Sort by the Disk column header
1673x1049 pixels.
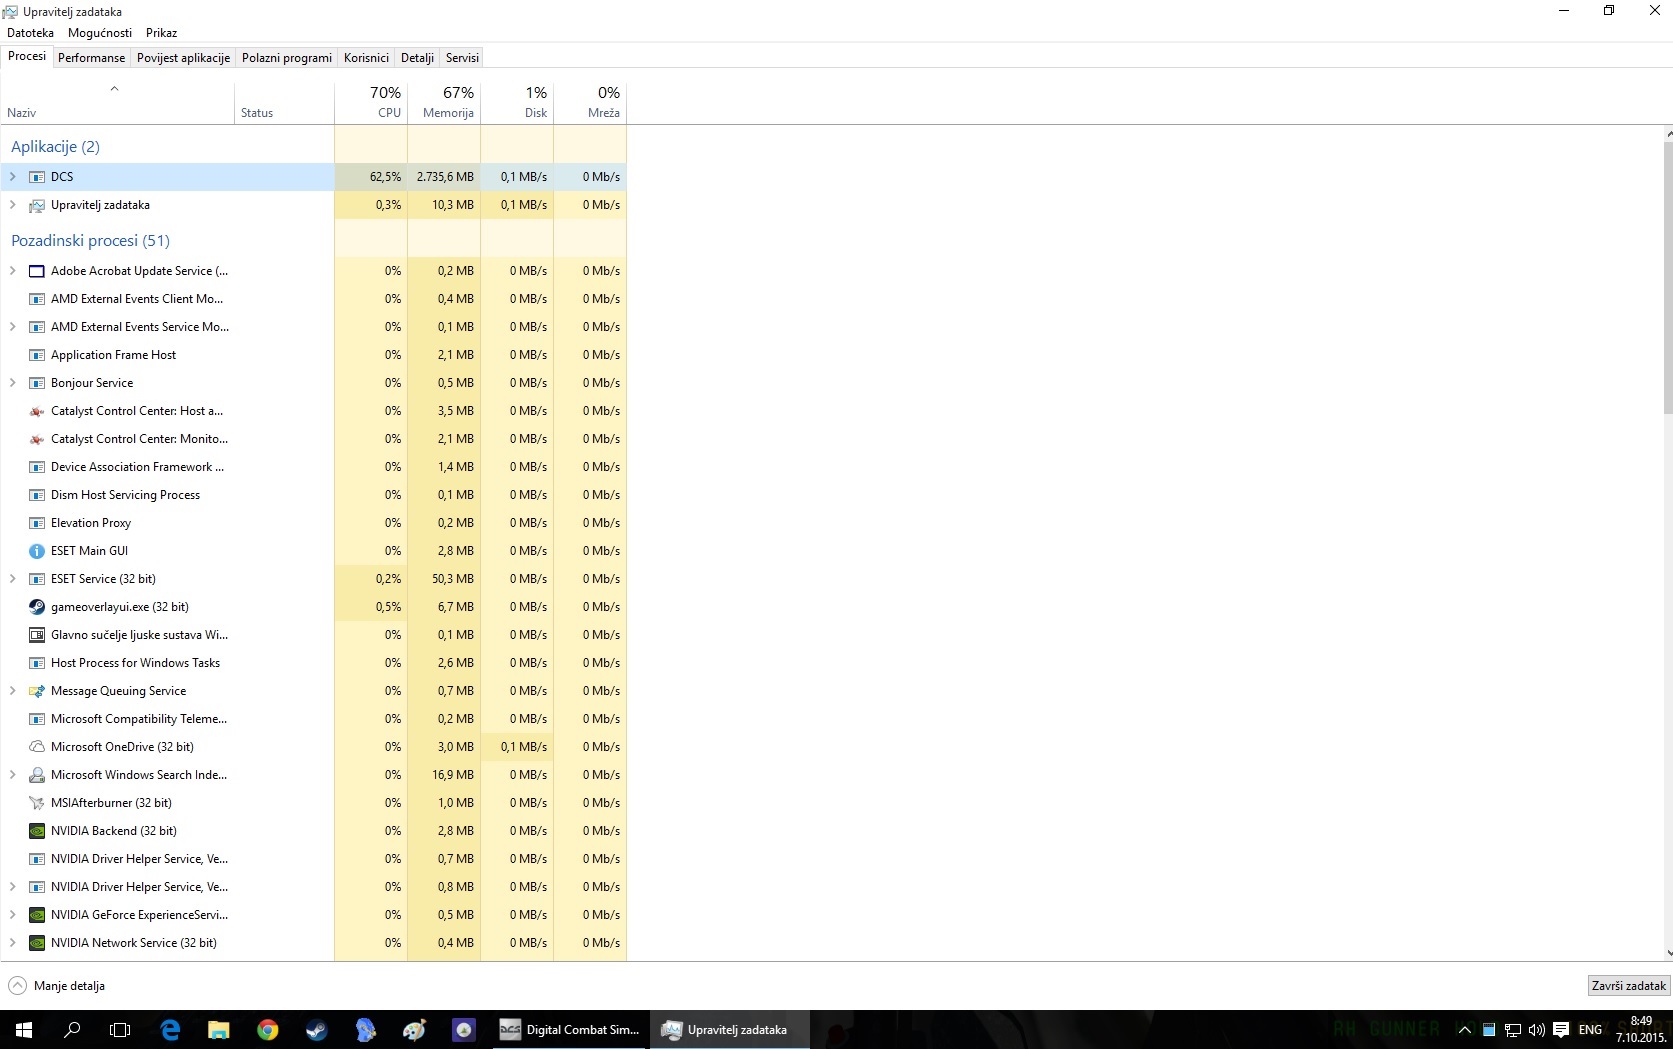517,102
